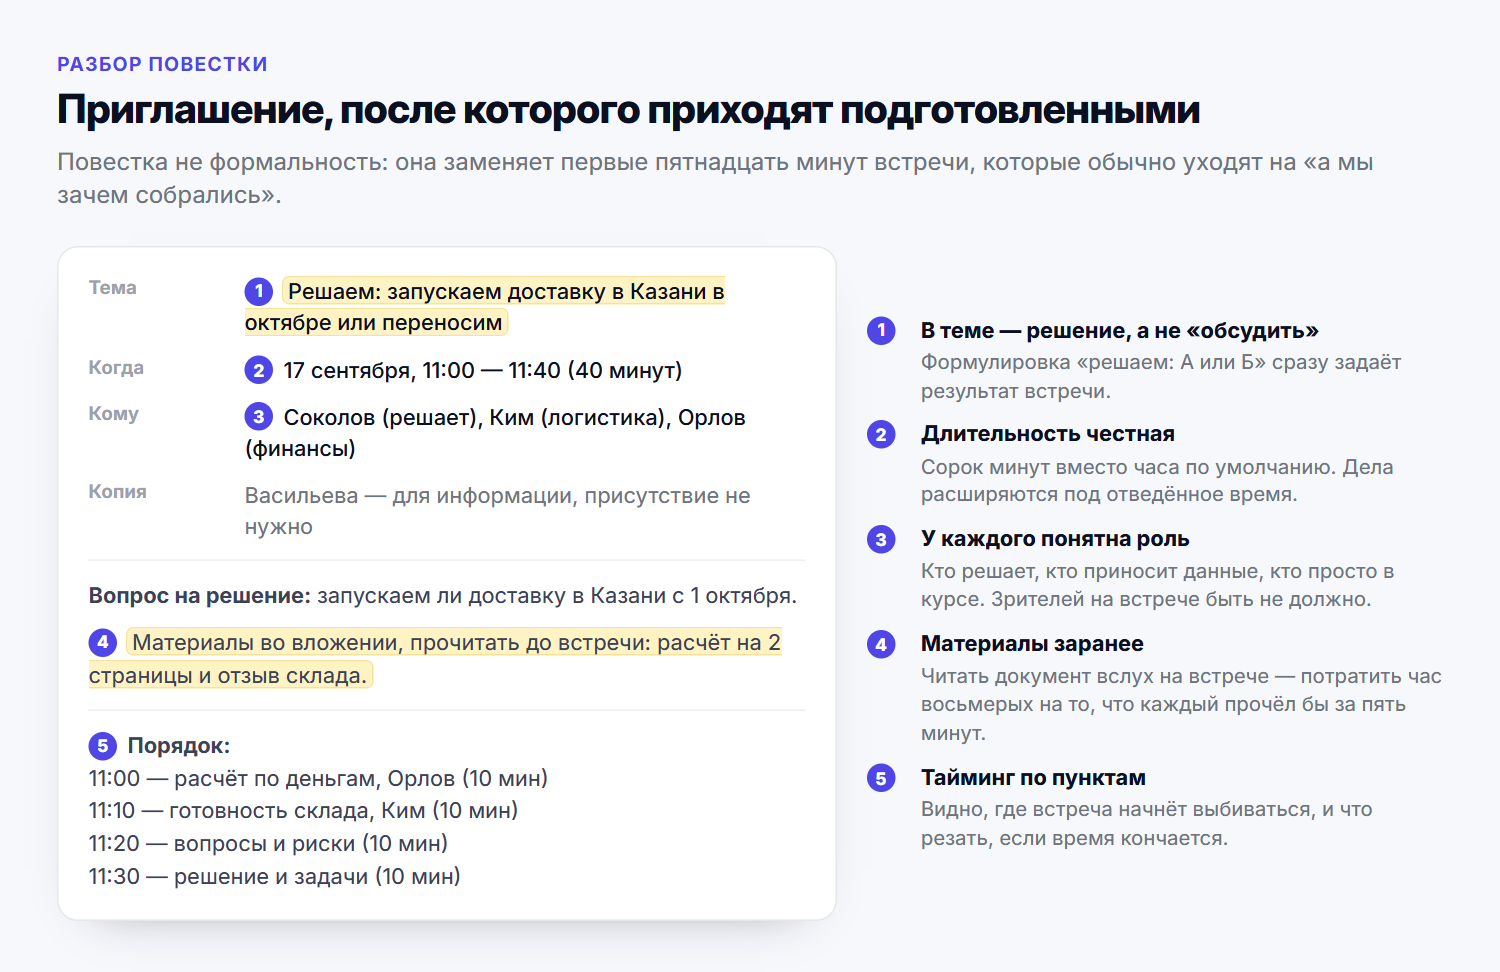Click the bold «Вопрос на решение:» text

click(200, 596)
